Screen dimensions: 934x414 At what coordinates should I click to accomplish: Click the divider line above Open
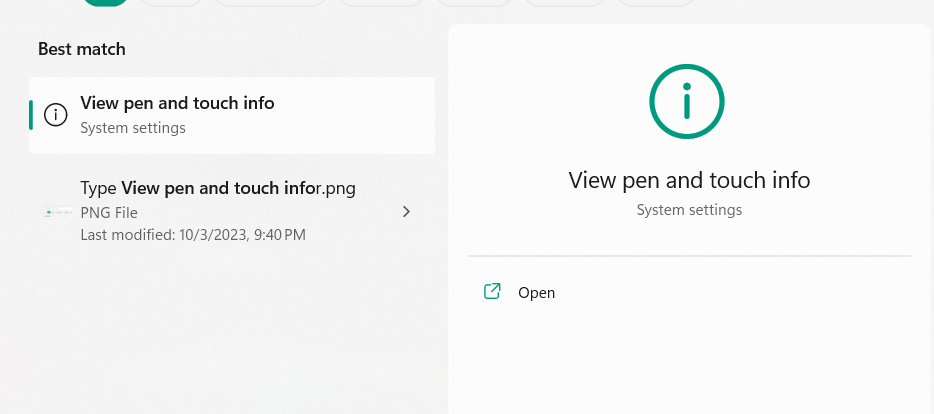[x=689, y=256]
